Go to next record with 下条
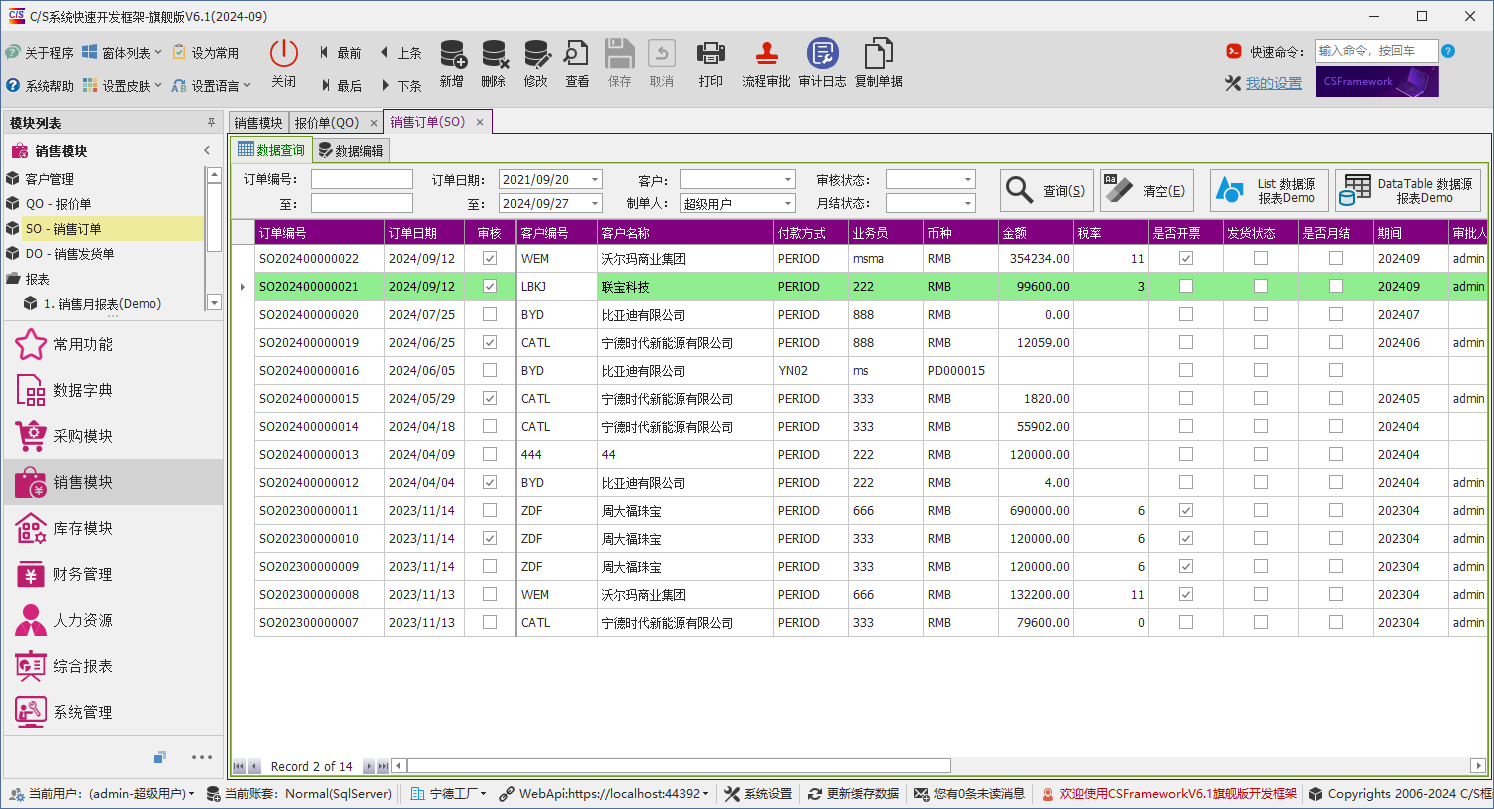Viewport: 1494px width, 809px height. click(x=400, y=86)
